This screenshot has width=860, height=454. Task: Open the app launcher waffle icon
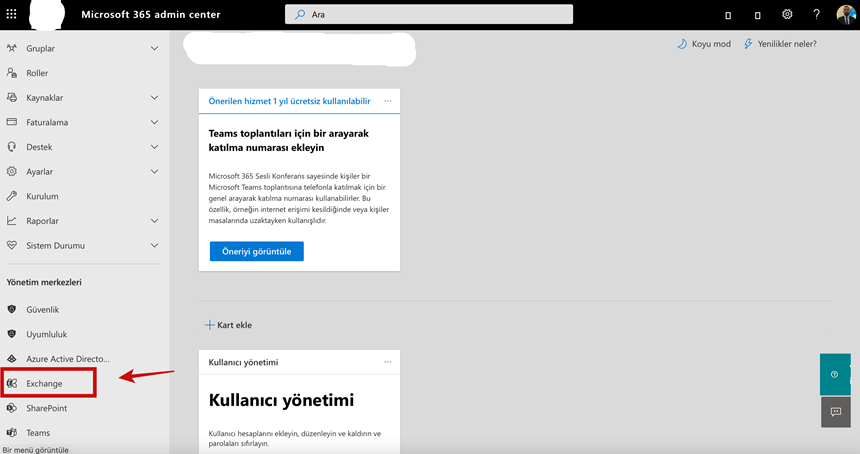point(11,14)
